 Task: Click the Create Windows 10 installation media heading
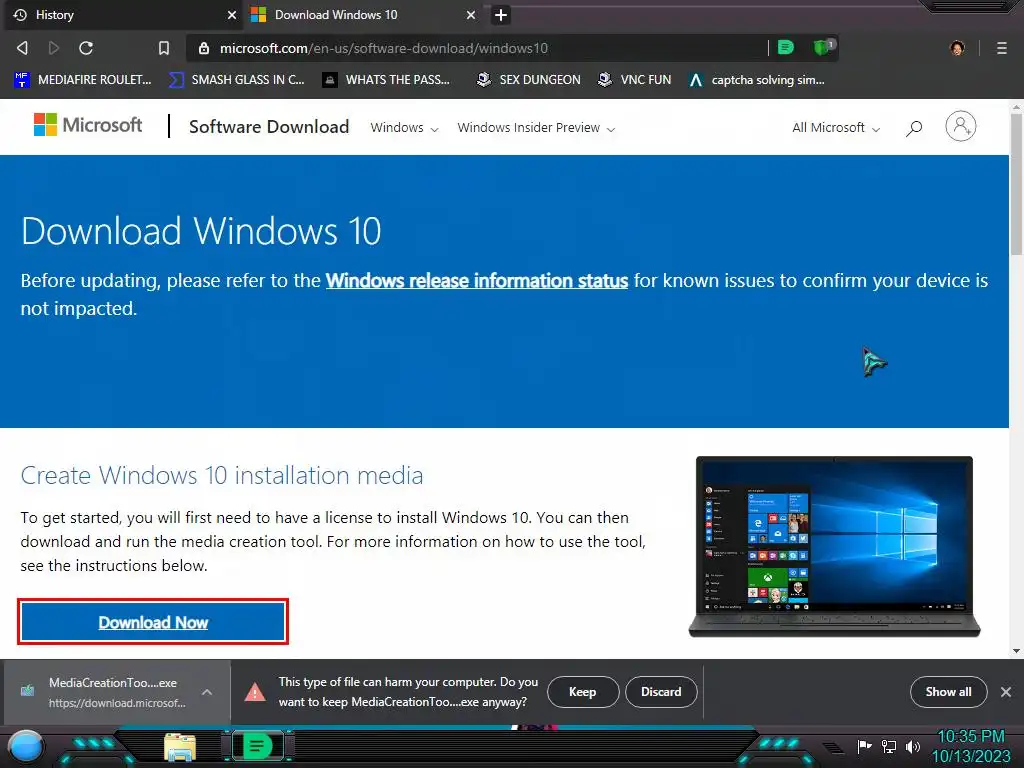tap(221, 475)
